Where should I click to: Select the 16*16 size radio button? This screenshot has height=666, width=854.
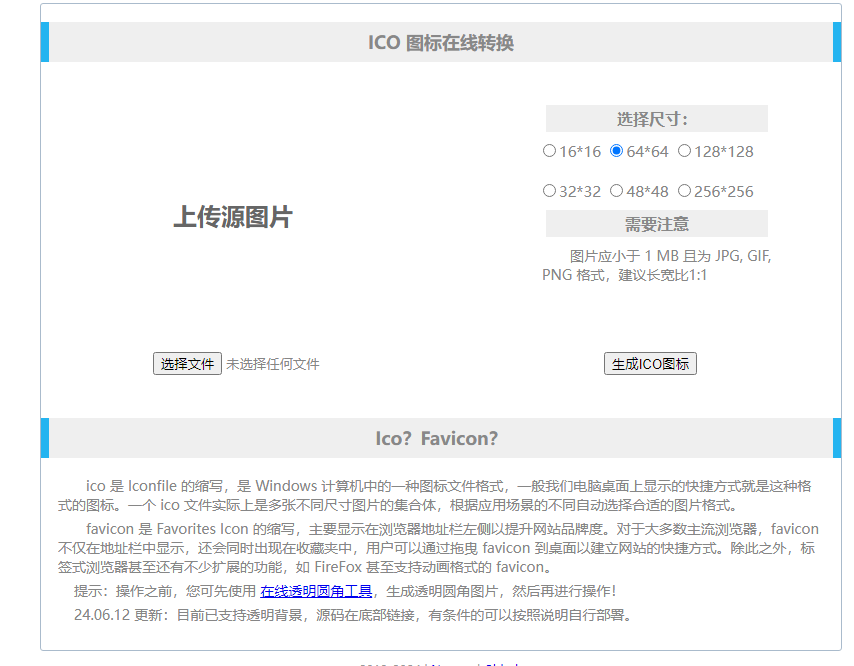pyautogui.click(x=549, y=151)
